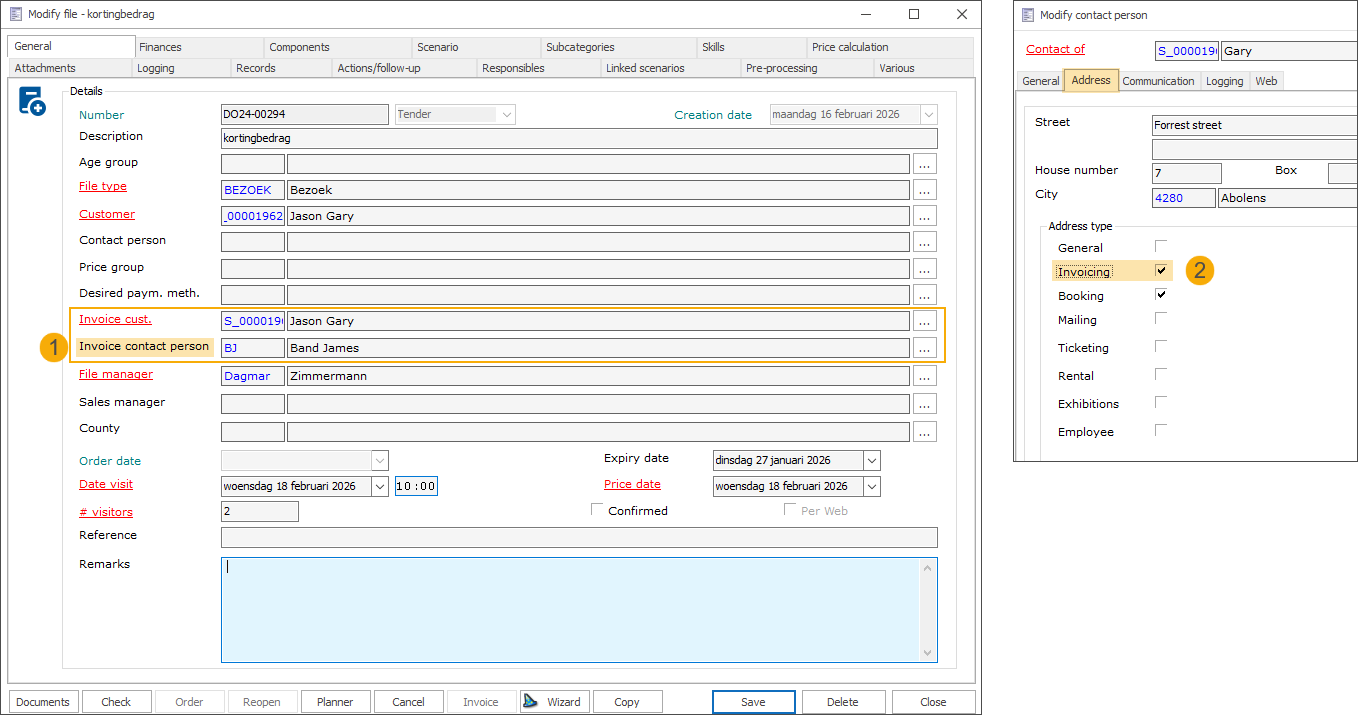Select the Web tab in contact person window
The height and width of the screenshot is (715, 1358).
coord(1266,81)
